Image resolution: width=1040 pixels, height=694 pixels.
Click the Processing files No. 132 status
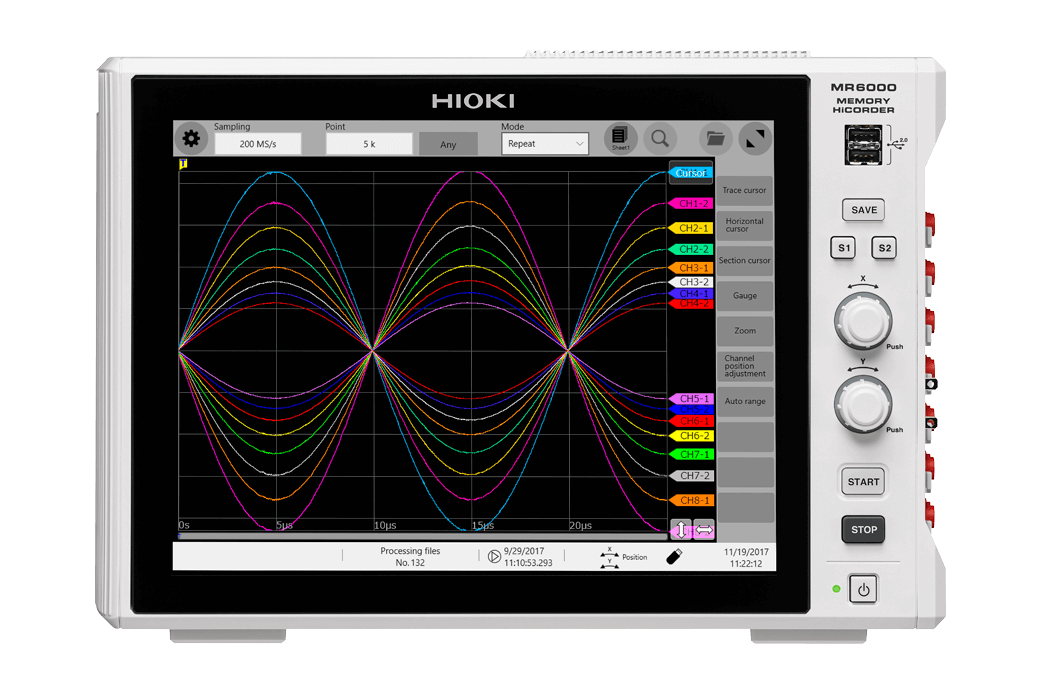[410, 557]
